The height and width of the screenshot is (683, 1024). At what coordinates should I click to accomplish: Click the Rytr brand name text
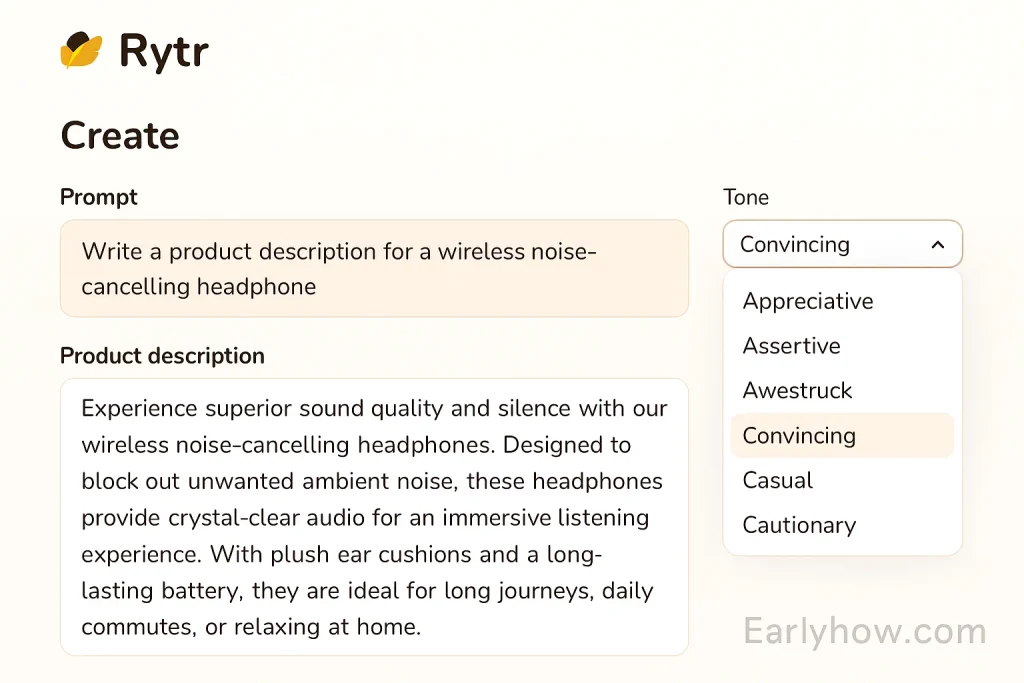[x=163, y=52]
